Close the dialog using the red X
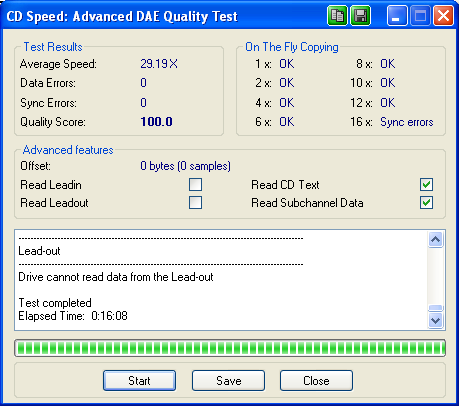 pos(443,16)
